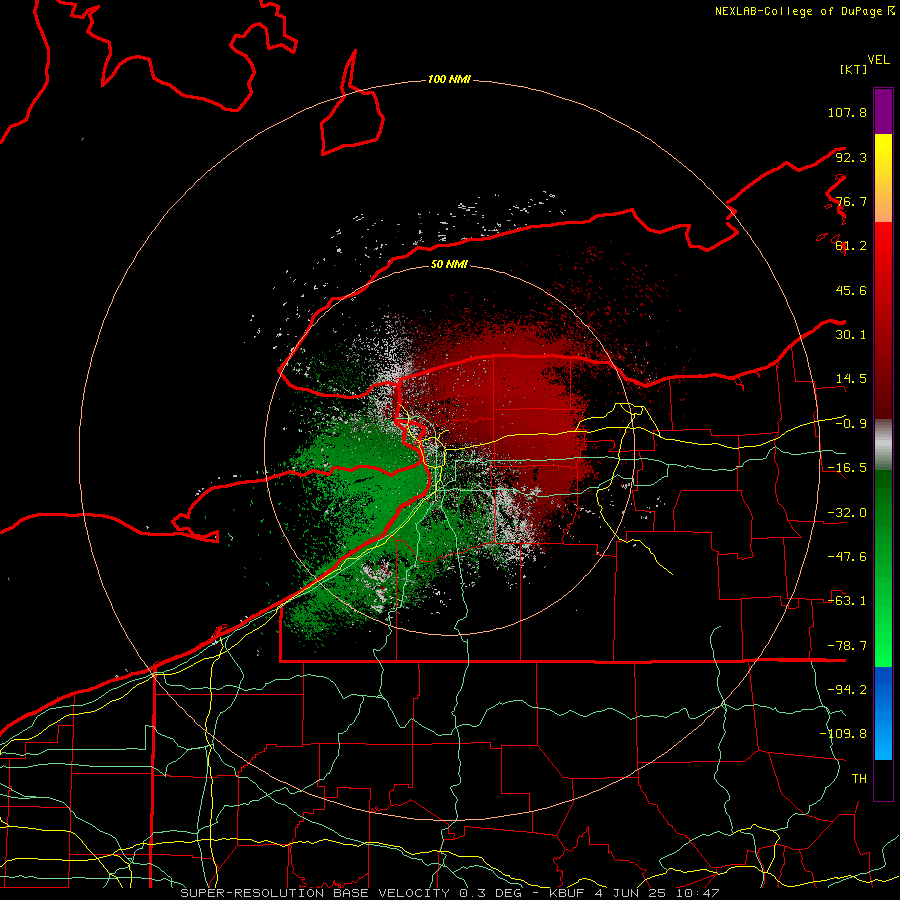Pick the purple segment of the color bar
Viewport: 900px width, 900px height.
(x=883, y=111)
